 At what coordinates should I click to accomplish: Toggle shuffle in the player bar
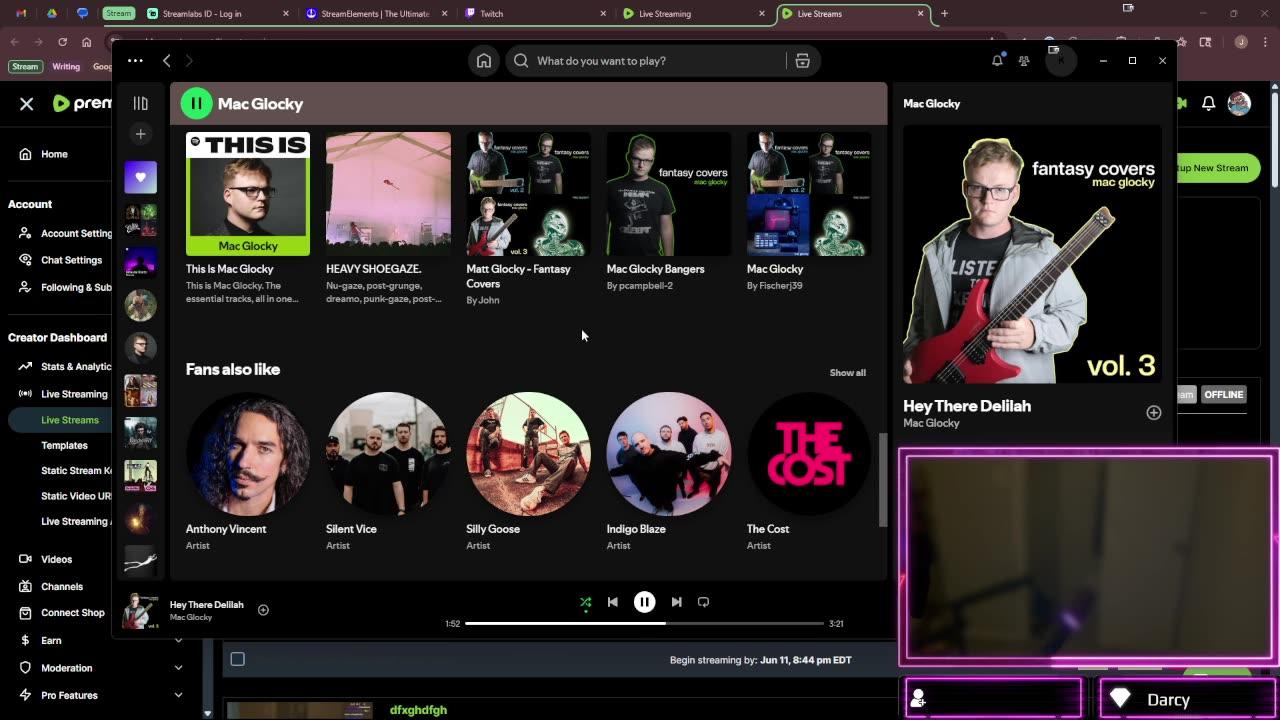point(585,602)
